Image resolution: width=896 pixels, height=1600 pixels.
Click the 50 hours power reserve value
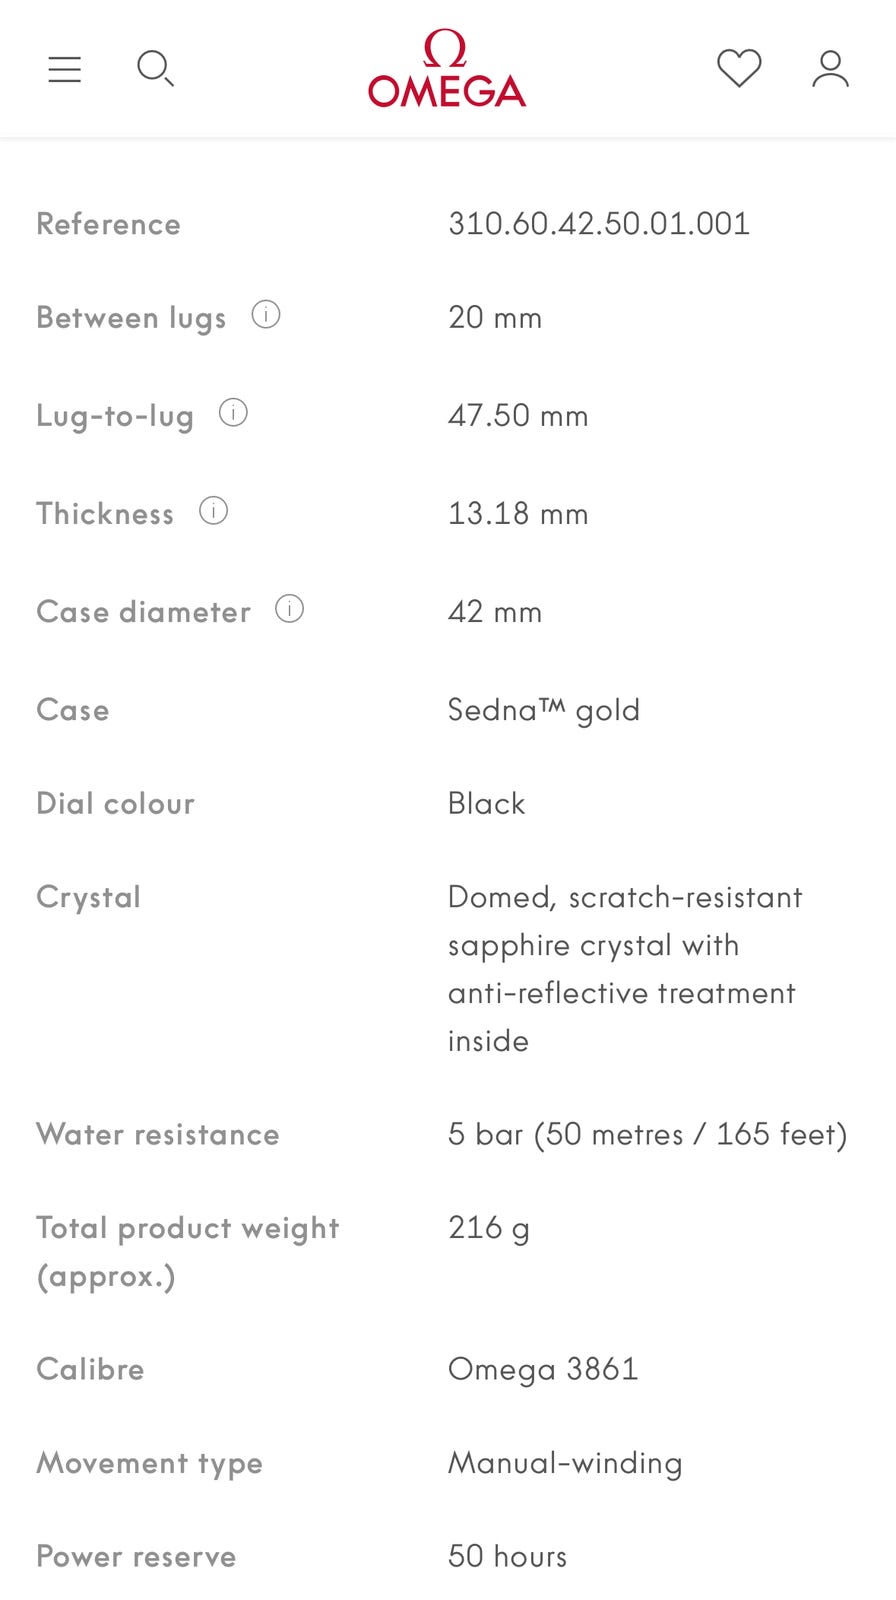(508, 1556)
